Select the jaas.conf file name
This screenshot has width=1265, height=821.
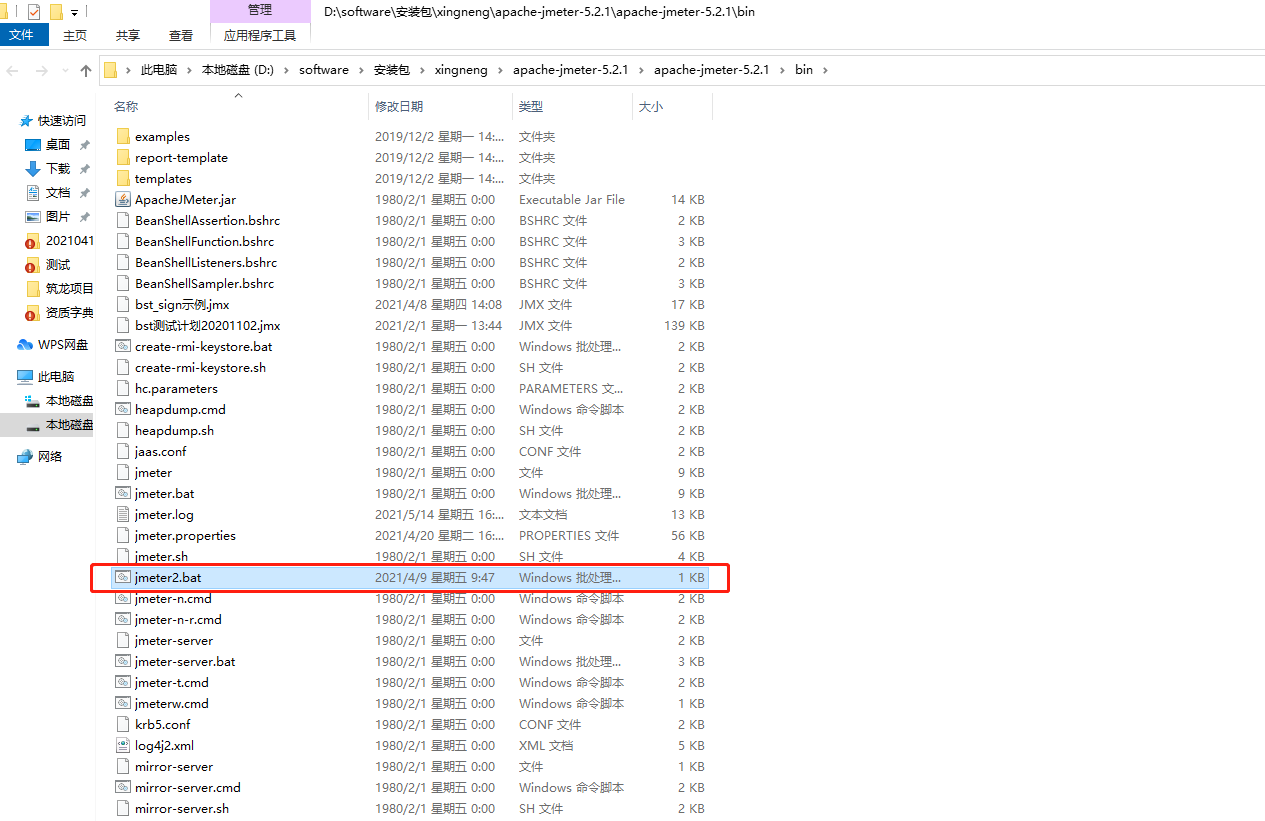160,451
